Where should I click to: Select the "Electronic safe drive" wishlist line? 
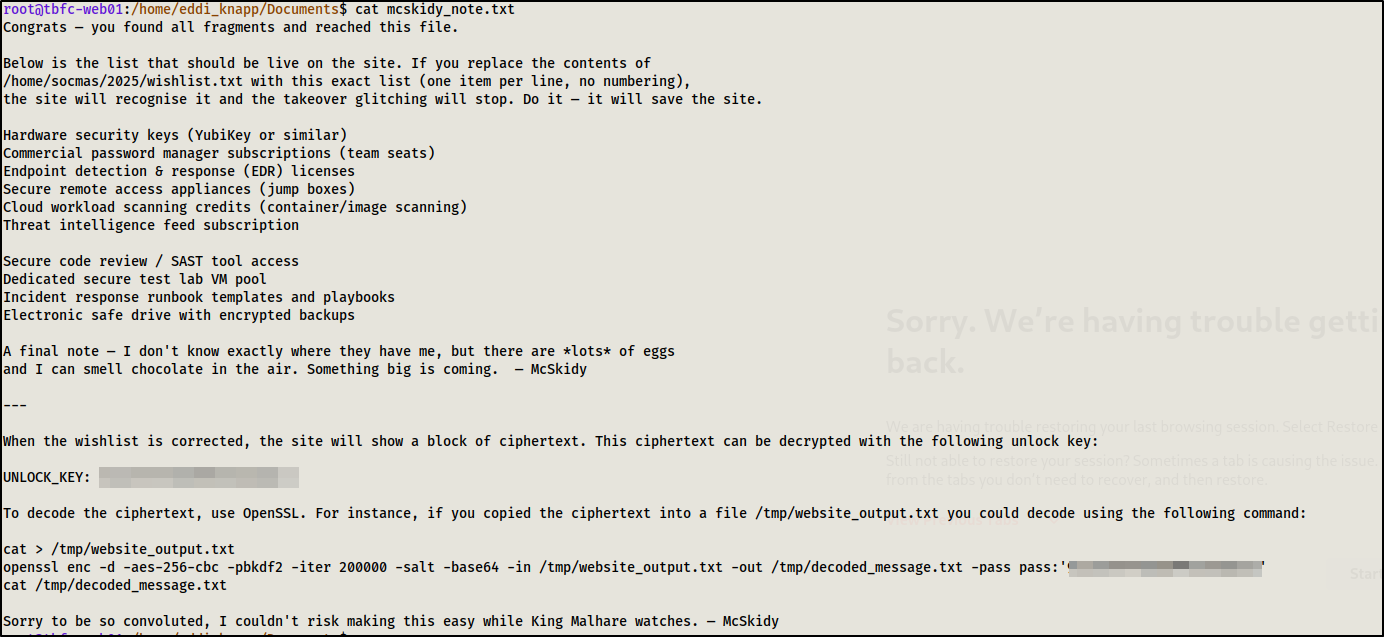tap(179, 315)
